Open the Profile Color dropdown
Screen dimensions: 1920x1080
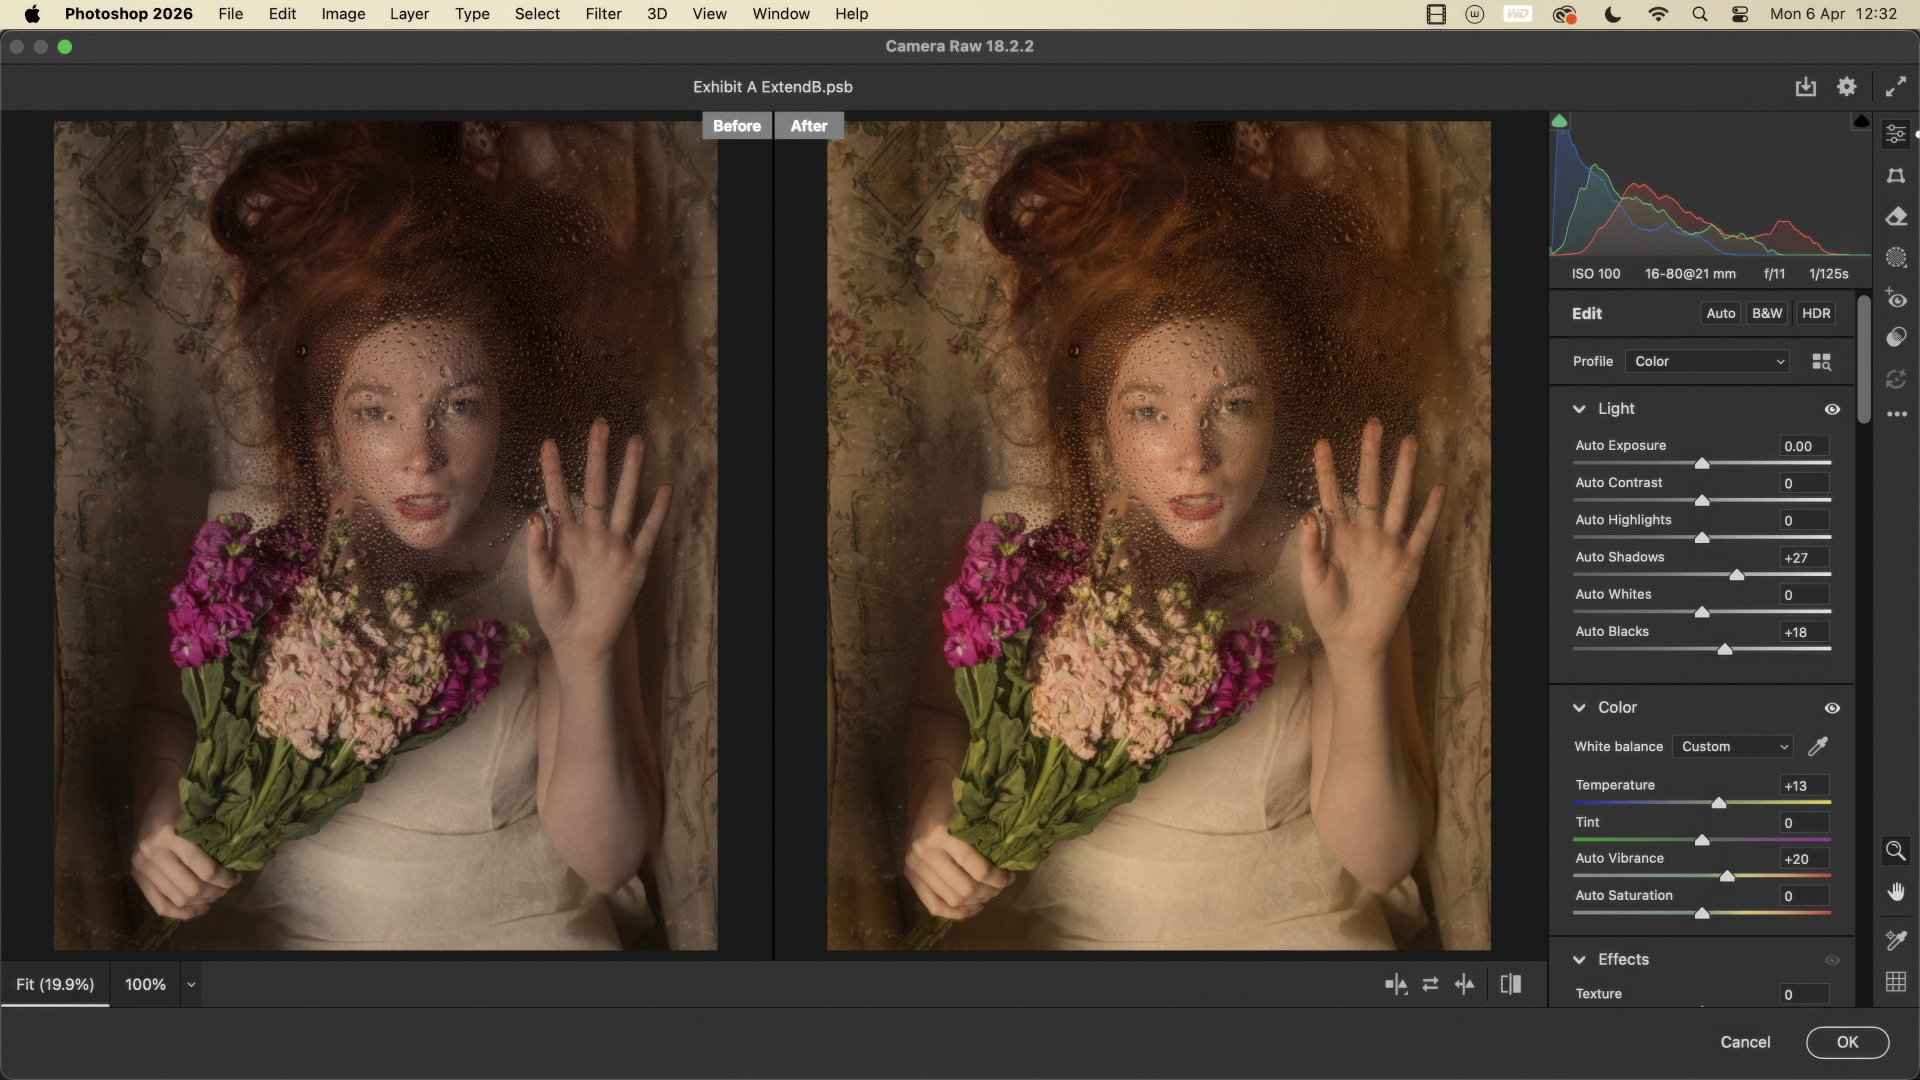tap(1709, 362)
